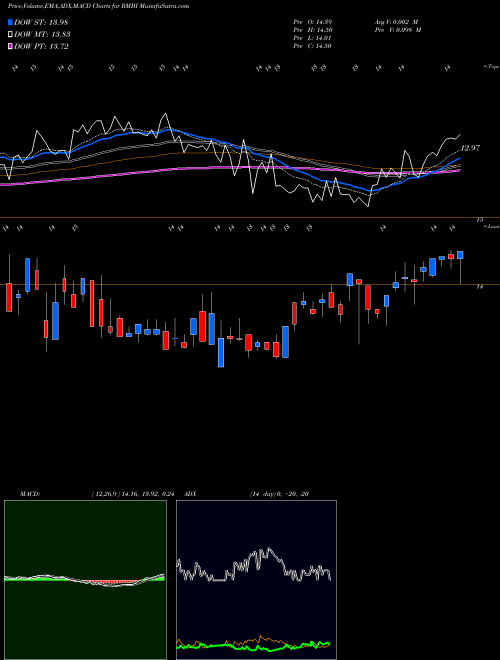Click the last blue candlestick at far right

click(460, 255)
